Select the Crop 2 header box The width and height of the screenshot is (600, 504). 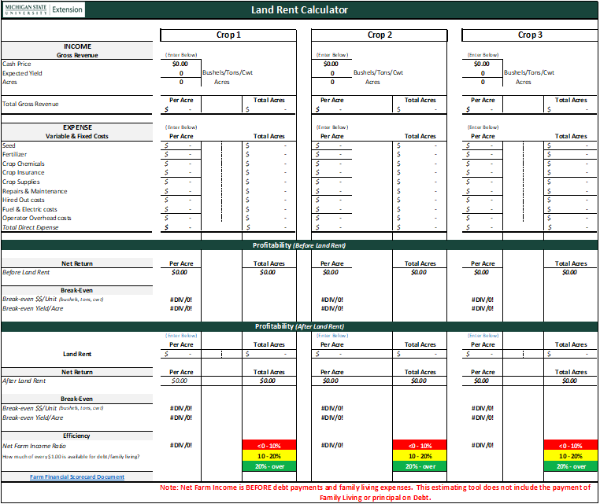click(x=379, y=35)
